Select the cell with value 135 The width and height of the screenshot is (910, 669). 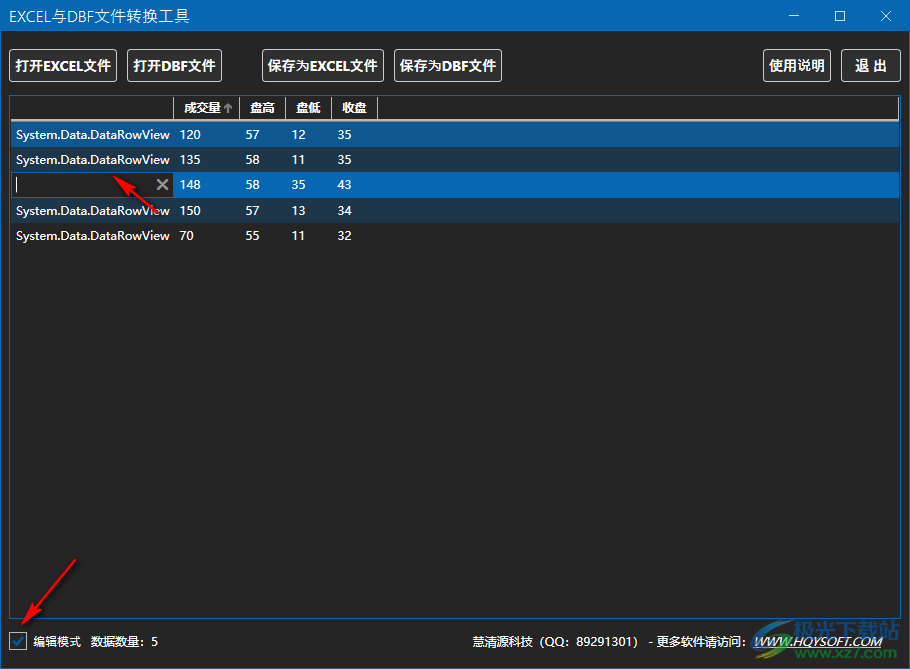point(190,160)
